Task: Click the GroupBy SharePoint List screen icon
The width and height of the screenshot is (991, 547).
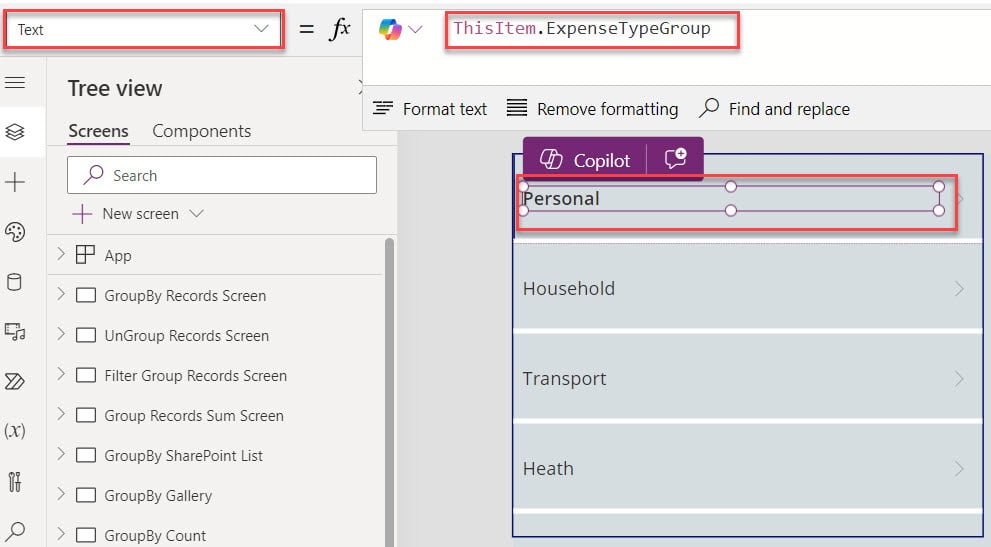Action: (x=85, y=455)
